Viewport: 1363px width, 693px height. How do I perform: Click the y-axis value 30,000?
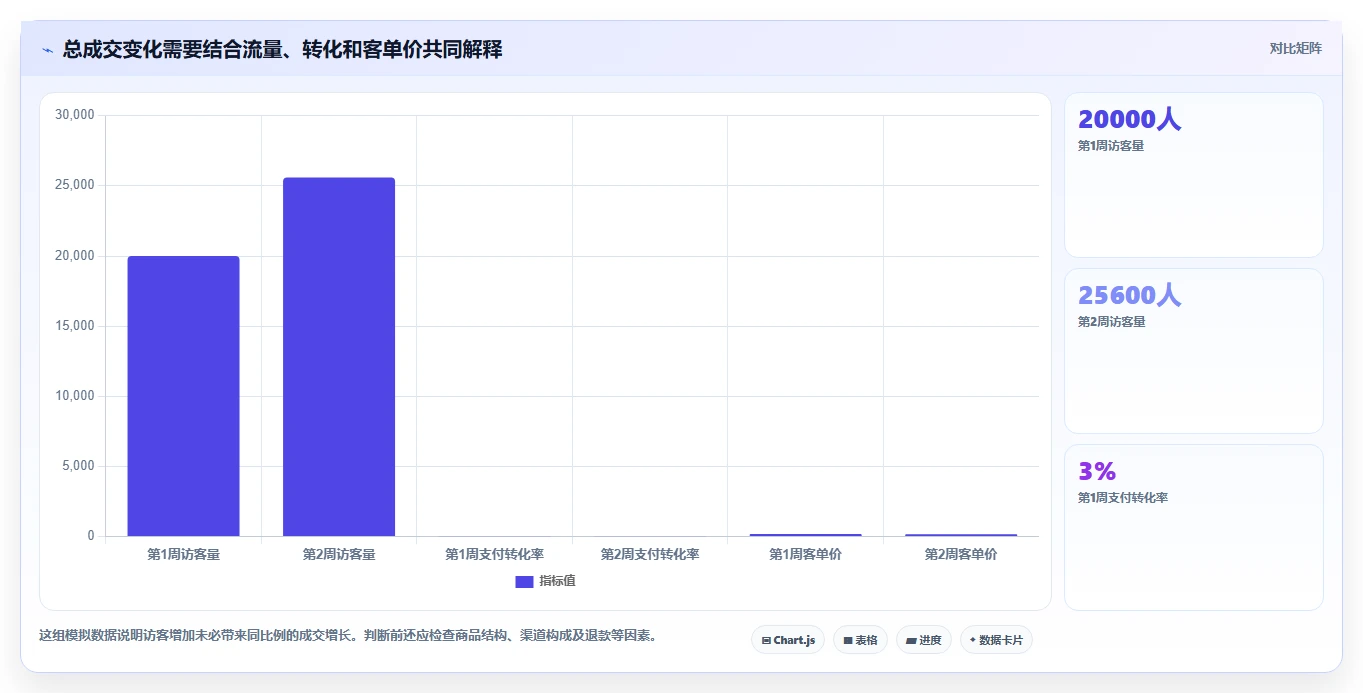pos(75,115)
